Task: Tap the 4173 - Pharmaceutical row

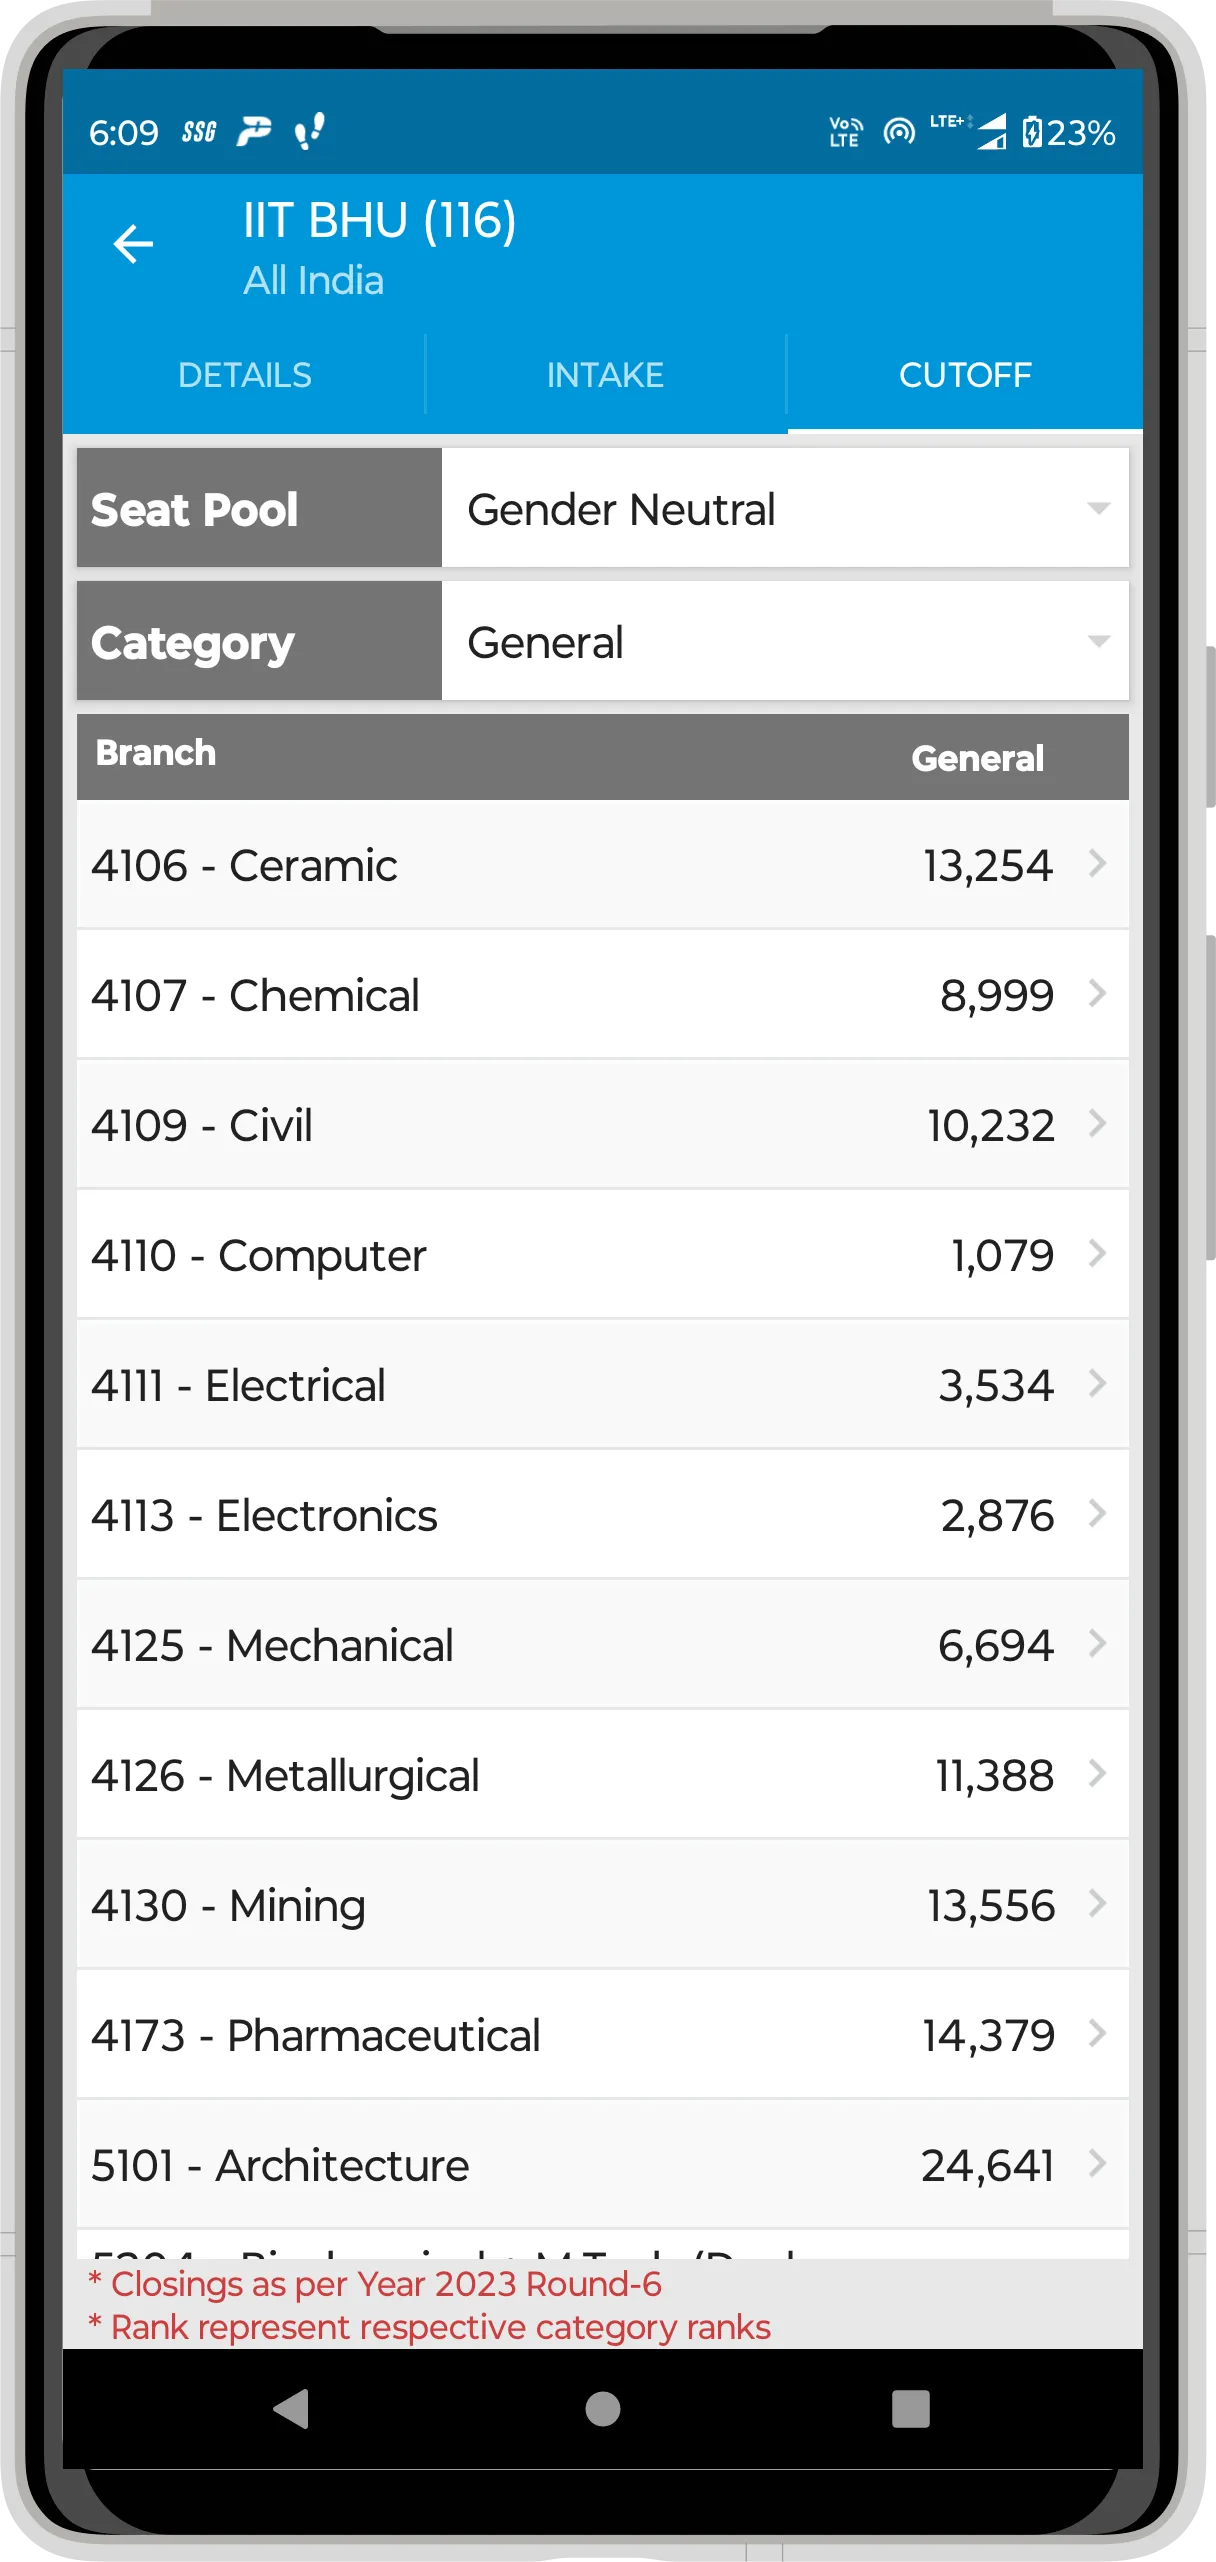Action: point(600,2034)
